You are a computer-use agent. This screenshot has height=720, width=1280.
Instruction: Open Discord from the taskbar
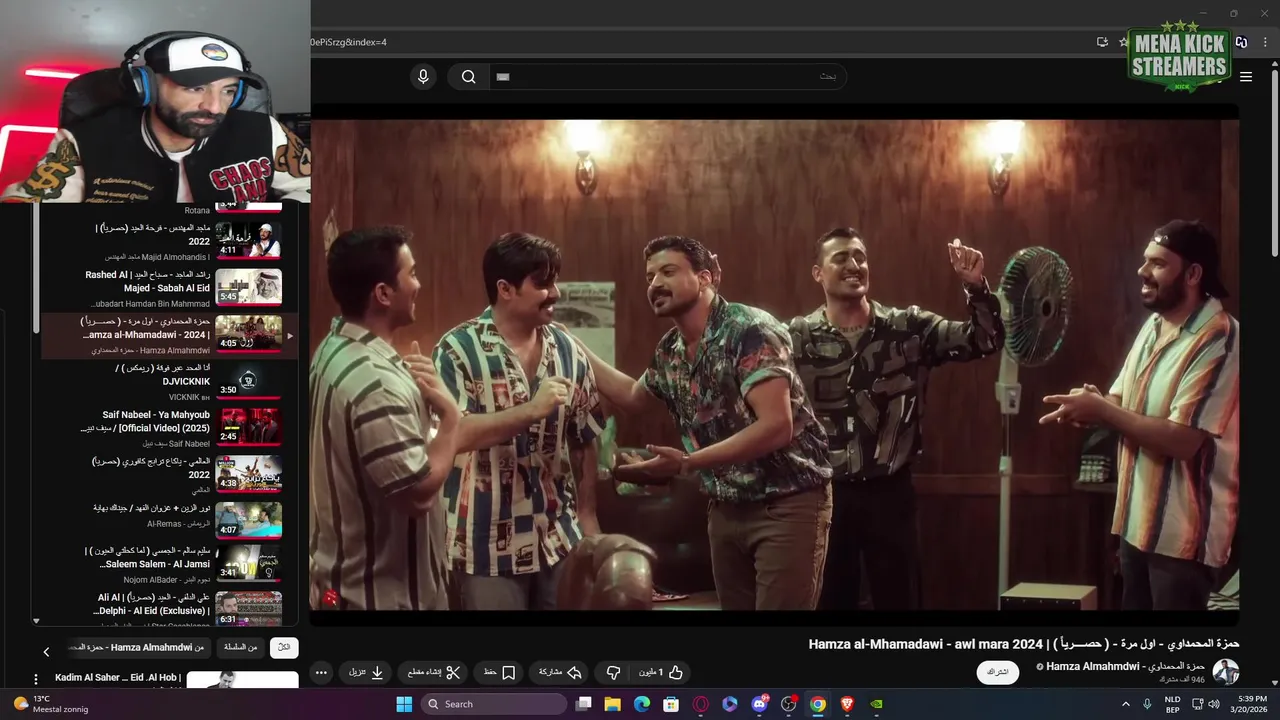pyautogui.click(x=760, y=704)
